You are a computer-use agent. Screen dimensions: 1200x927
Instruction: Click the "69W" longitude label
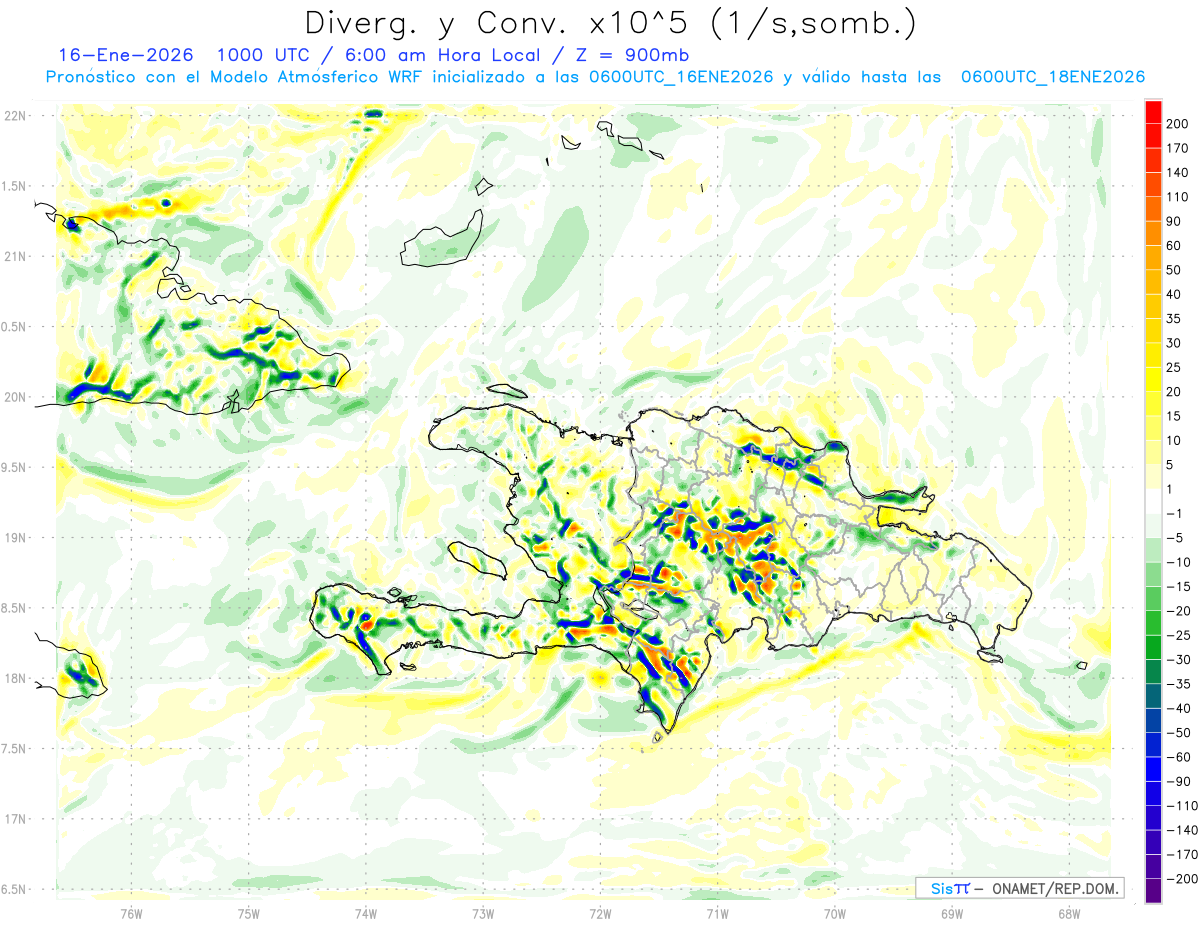pyautogui.click(x=952, y=914)
